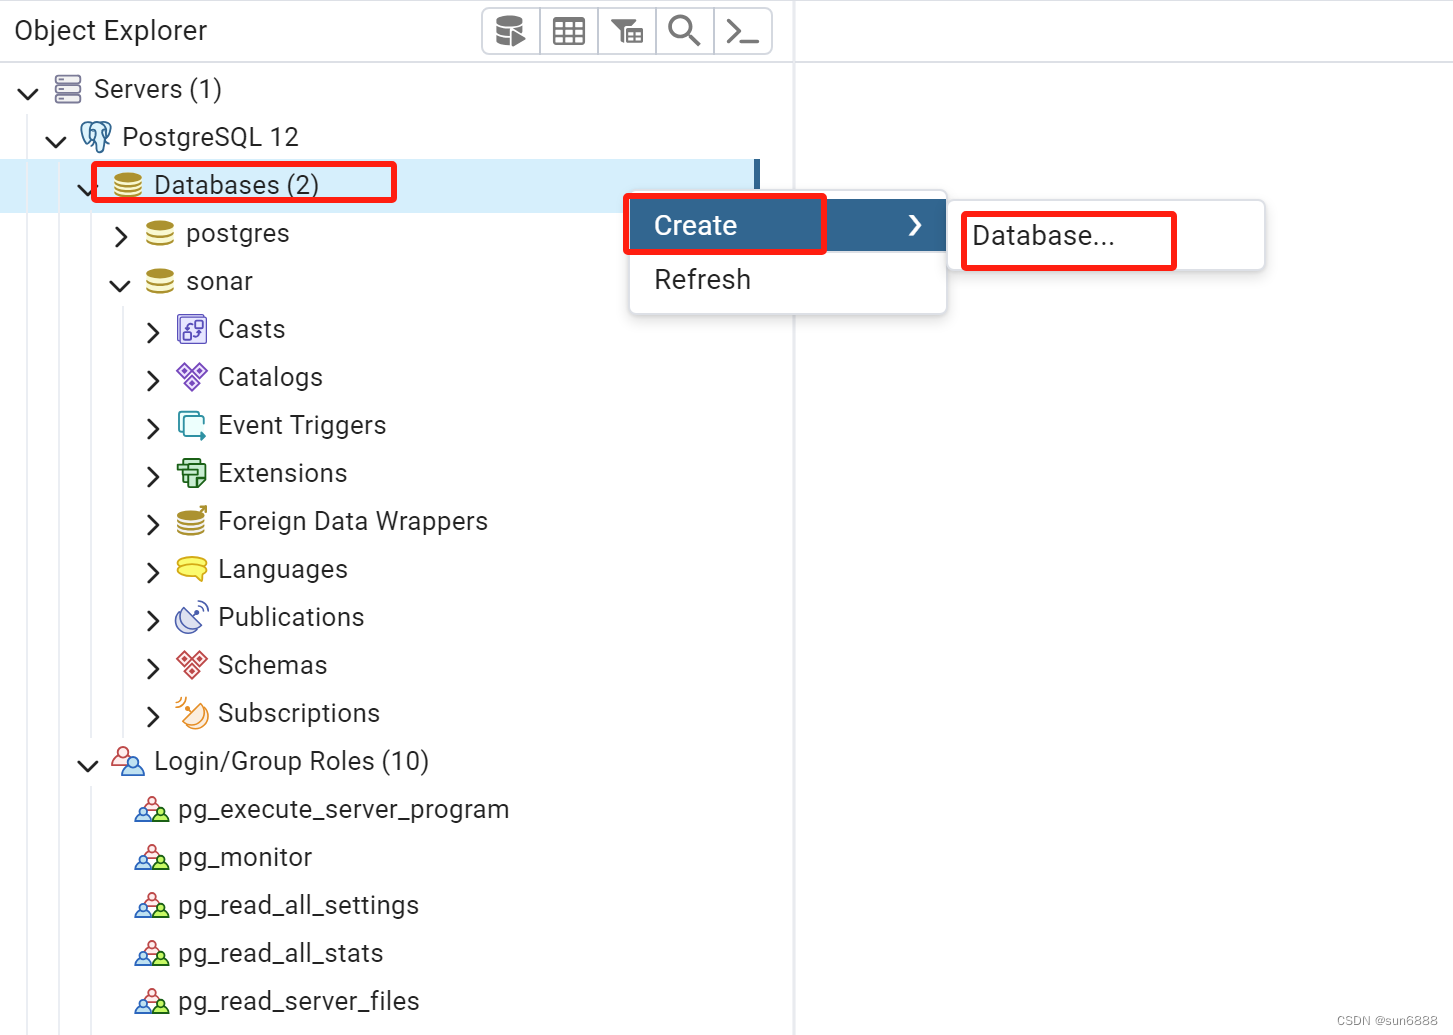Screen dimensions: 1453x1035
Task: Expand the Event Triggers chevron
Action: pos(153,428)
